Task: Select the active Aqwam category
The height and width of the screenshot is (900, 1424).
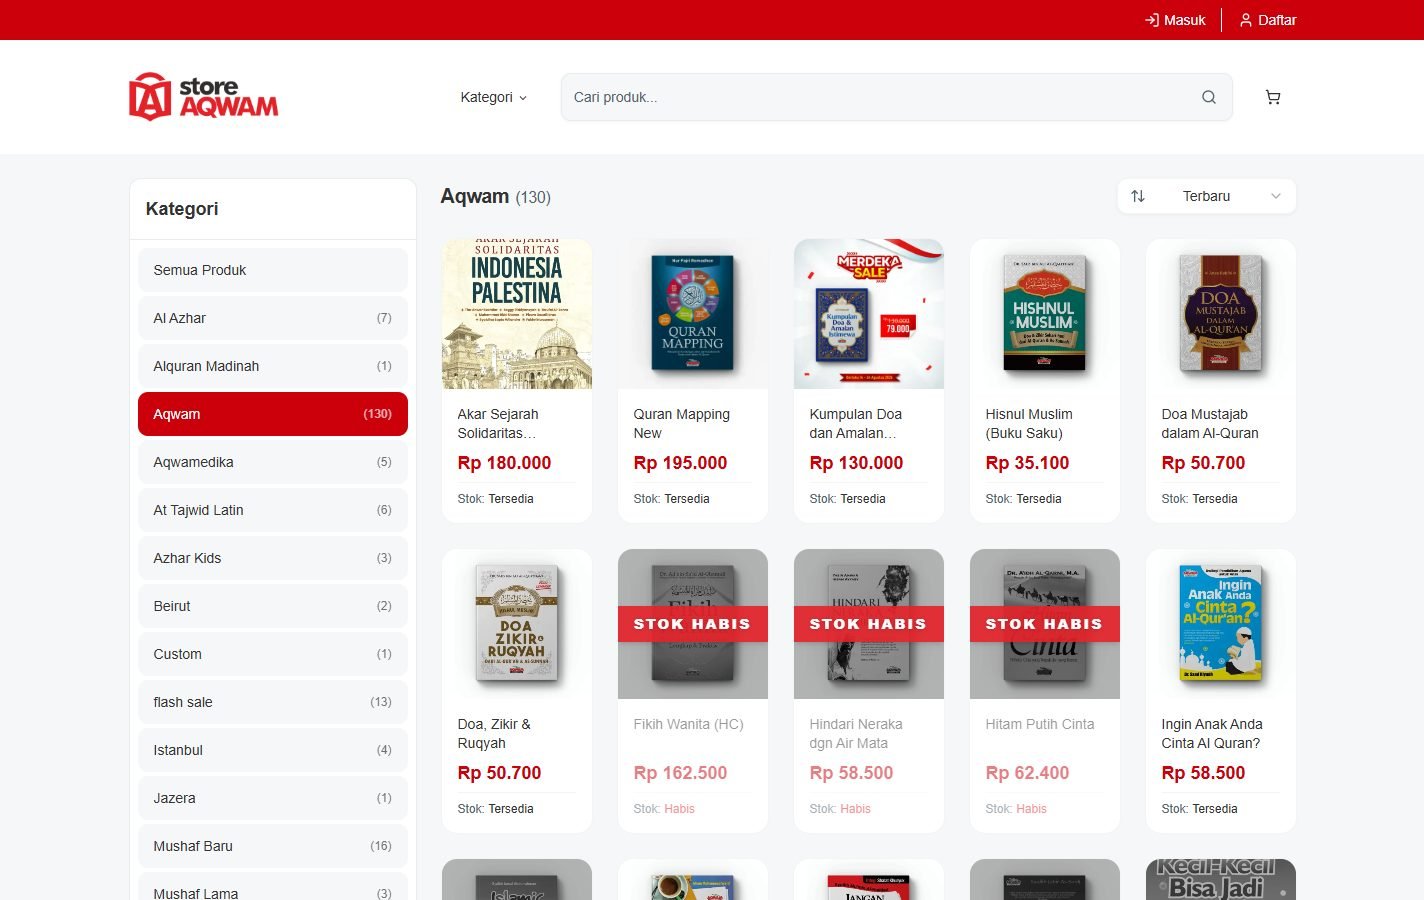Action: (x=273, y=414)
